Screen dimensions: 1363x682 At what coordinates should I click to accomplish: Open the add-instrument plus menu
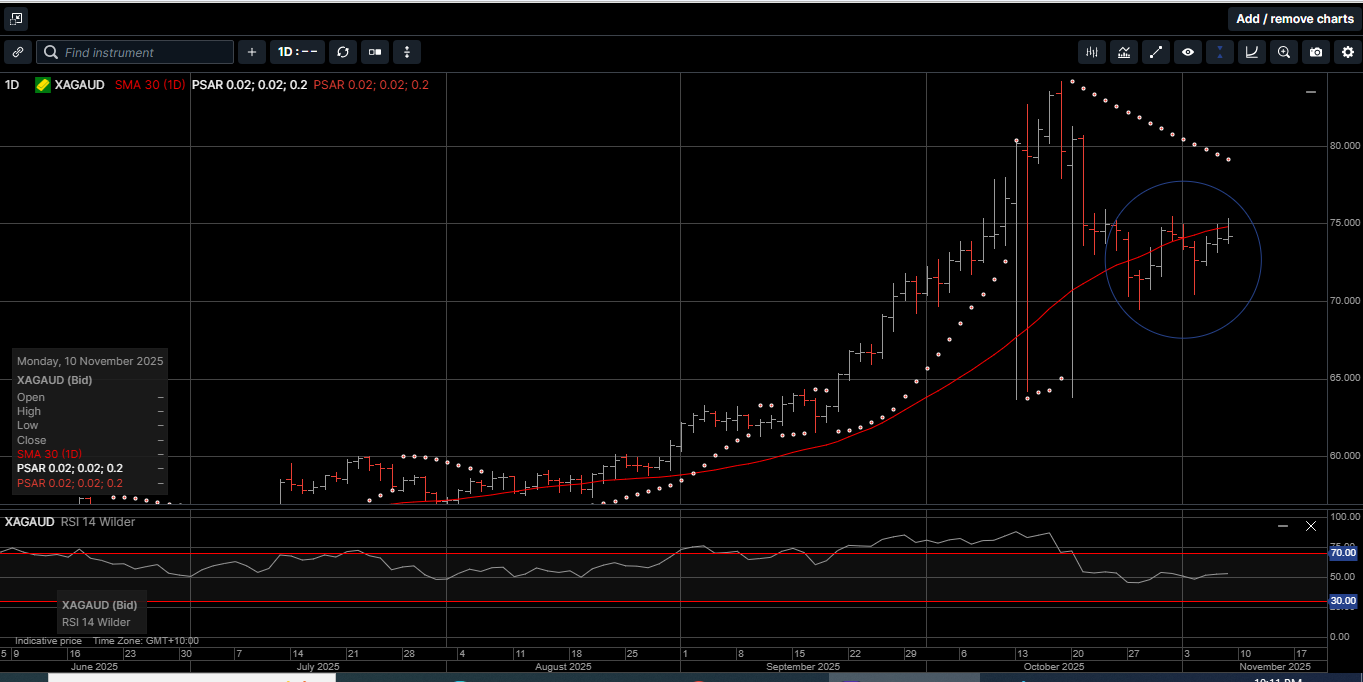click(x=251, y=51)
